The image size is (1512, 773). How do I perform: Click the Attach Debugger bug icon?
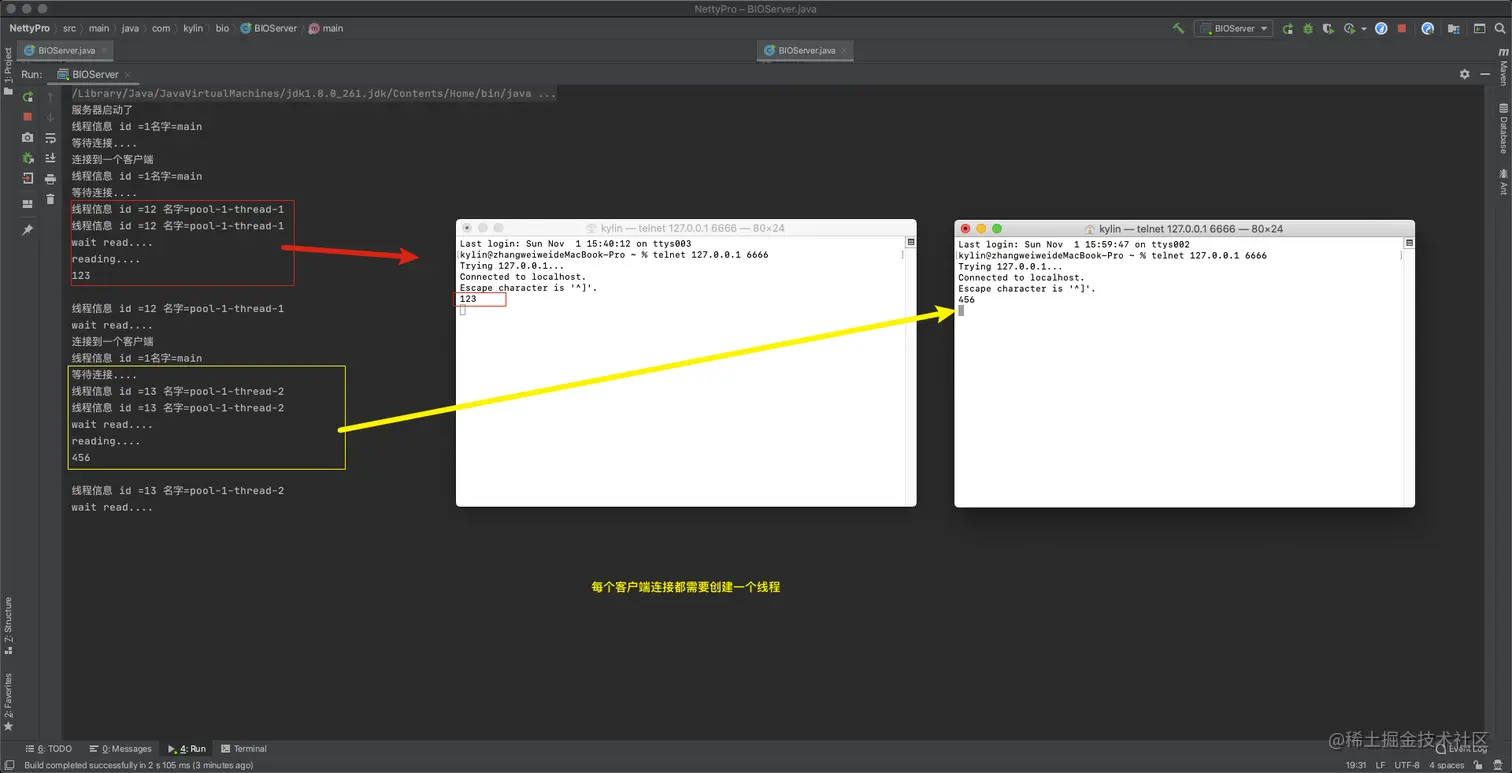(x=27, y=158)
